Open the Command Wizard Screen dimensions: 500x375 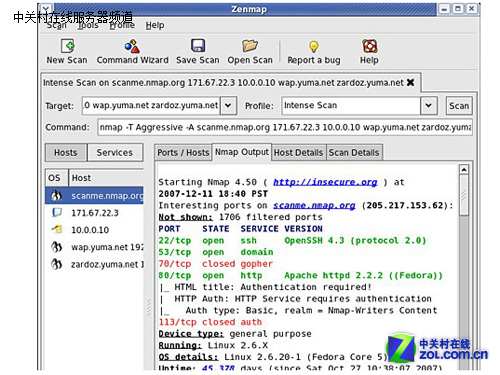[132, 46]
